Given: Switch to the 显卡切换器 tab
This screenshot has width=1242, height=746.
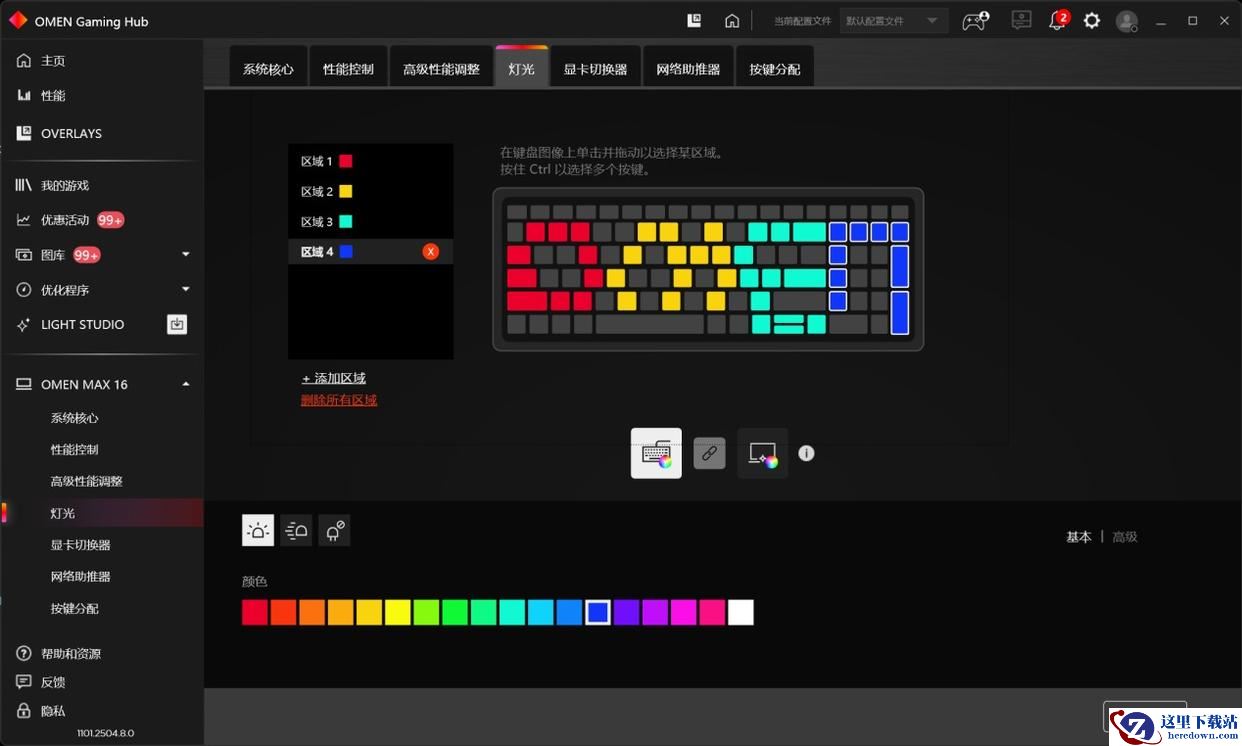Looking at the screenshot, I should pyautogui.click(x=595, y=69).
